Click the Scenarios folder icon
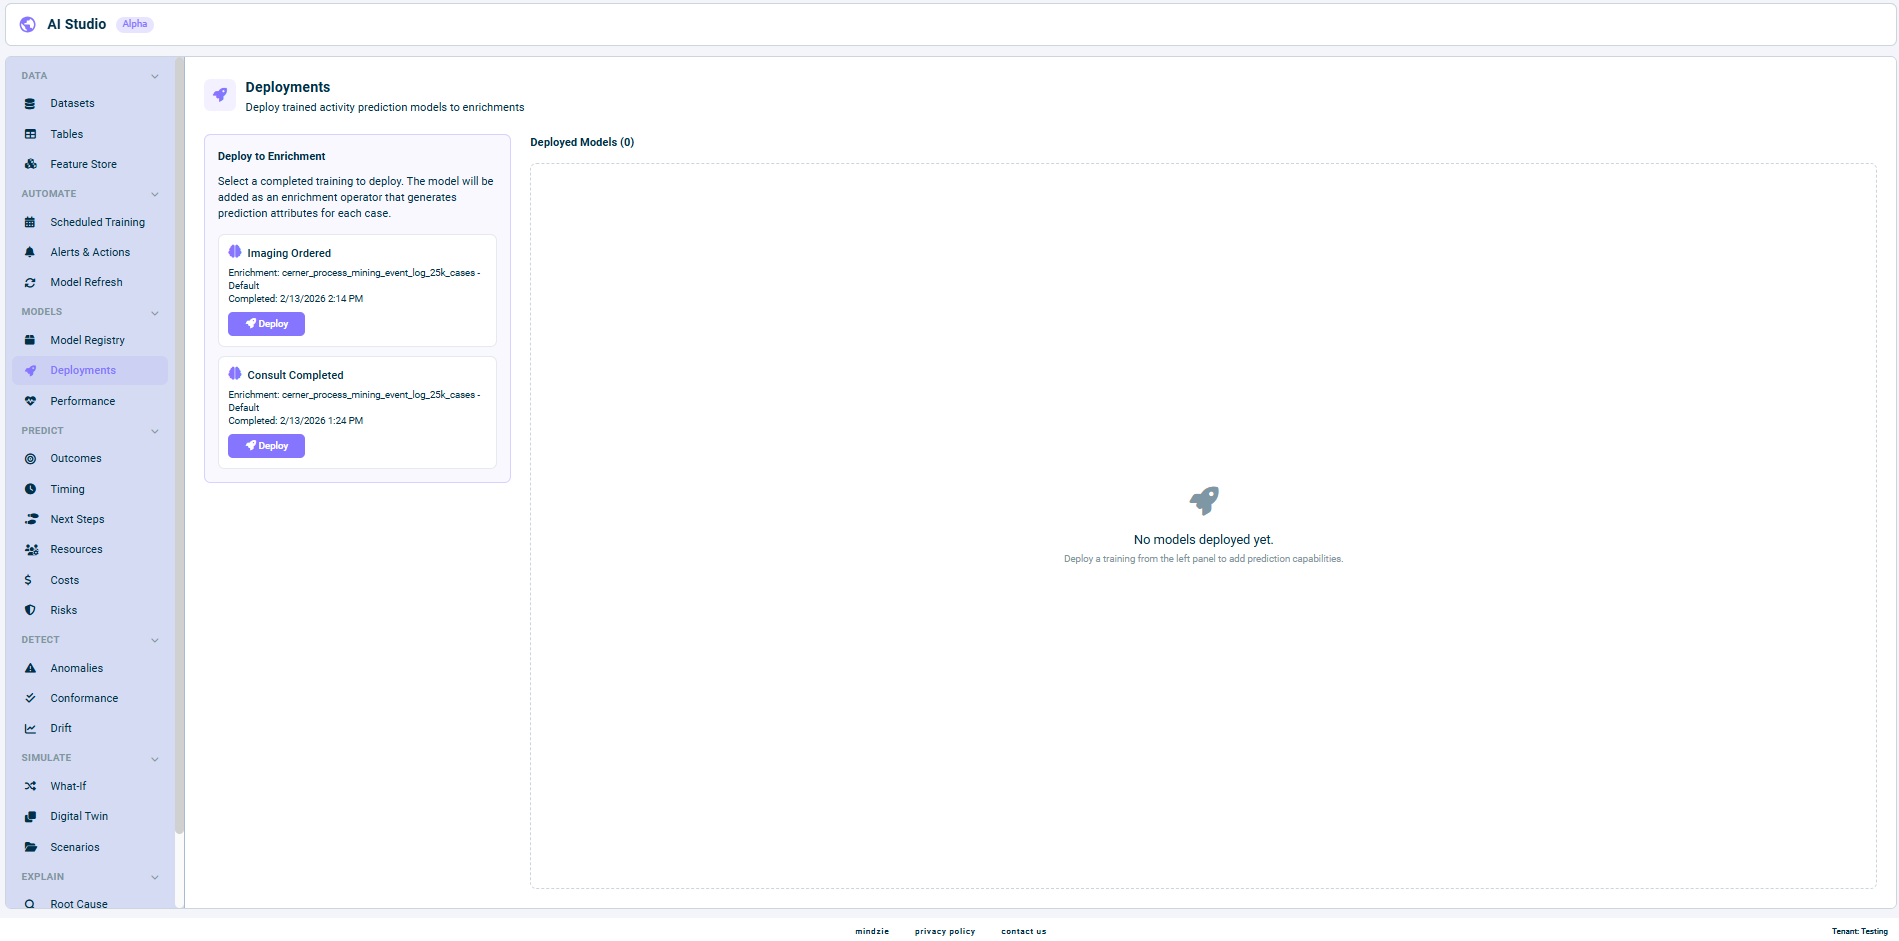Screen dimensions: 1899x941 [30, 847]
